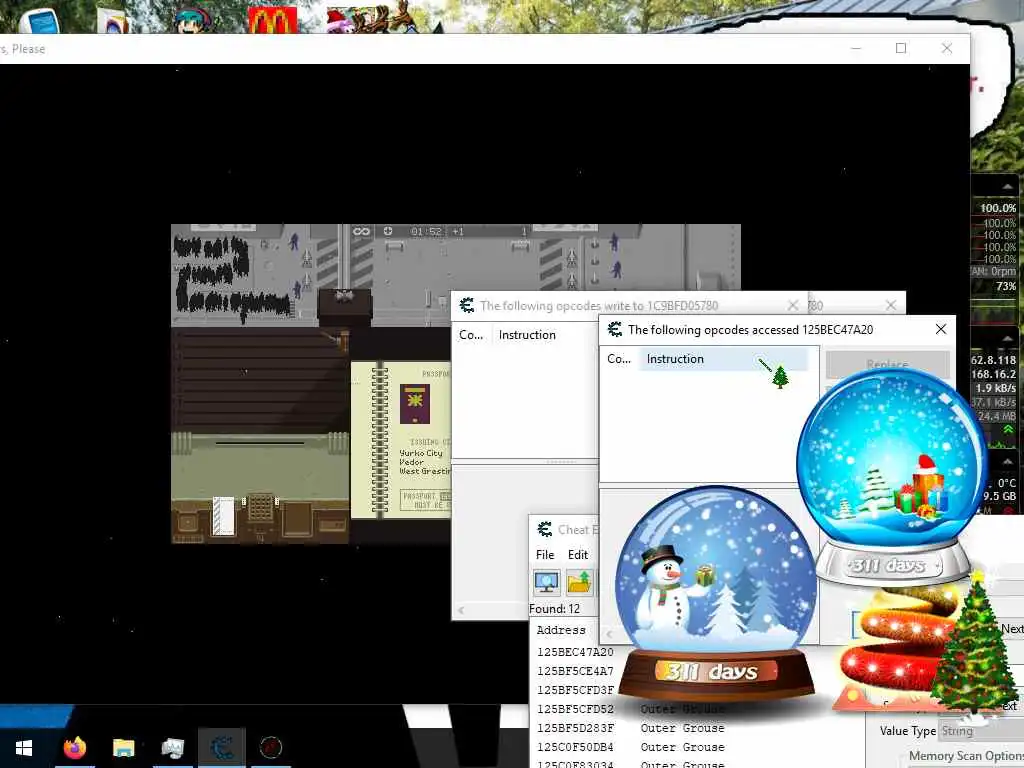Minimize the Papers, Please window
This screenshot has width=1024, height=768.
pyautogui.click(x=856, y=48)
